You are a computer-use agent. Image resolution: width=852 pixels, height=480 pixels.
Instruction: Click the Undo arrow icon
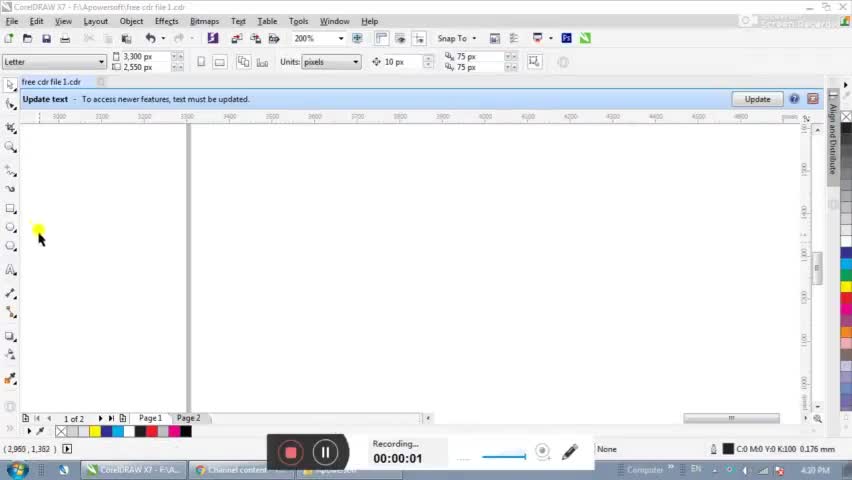click(x=150, y=38)
